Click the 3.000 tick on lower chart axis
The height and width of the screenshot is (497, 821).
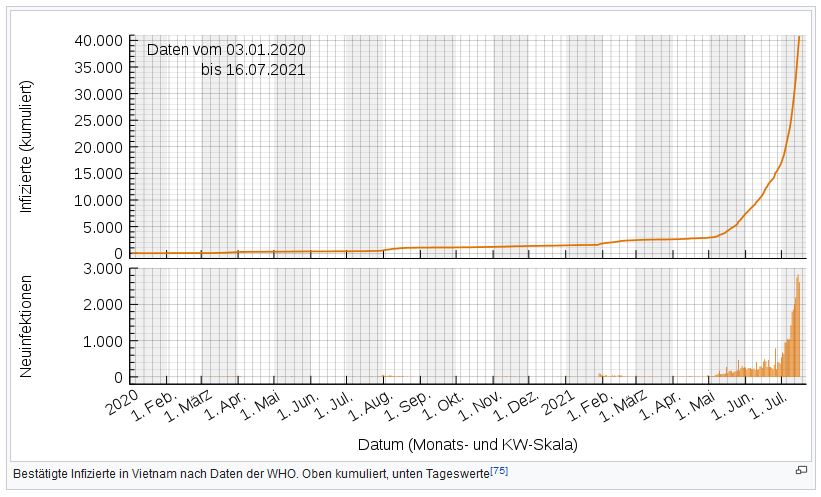[x=104, y=269]
